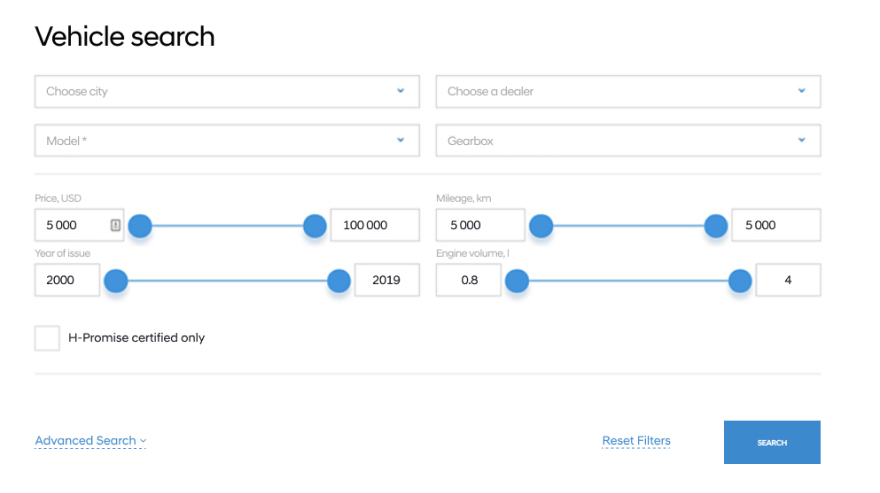The height and width of the screenshot is (493, 880).
Task: Focus the maximum price input showing 100 000
Action: 374,226
